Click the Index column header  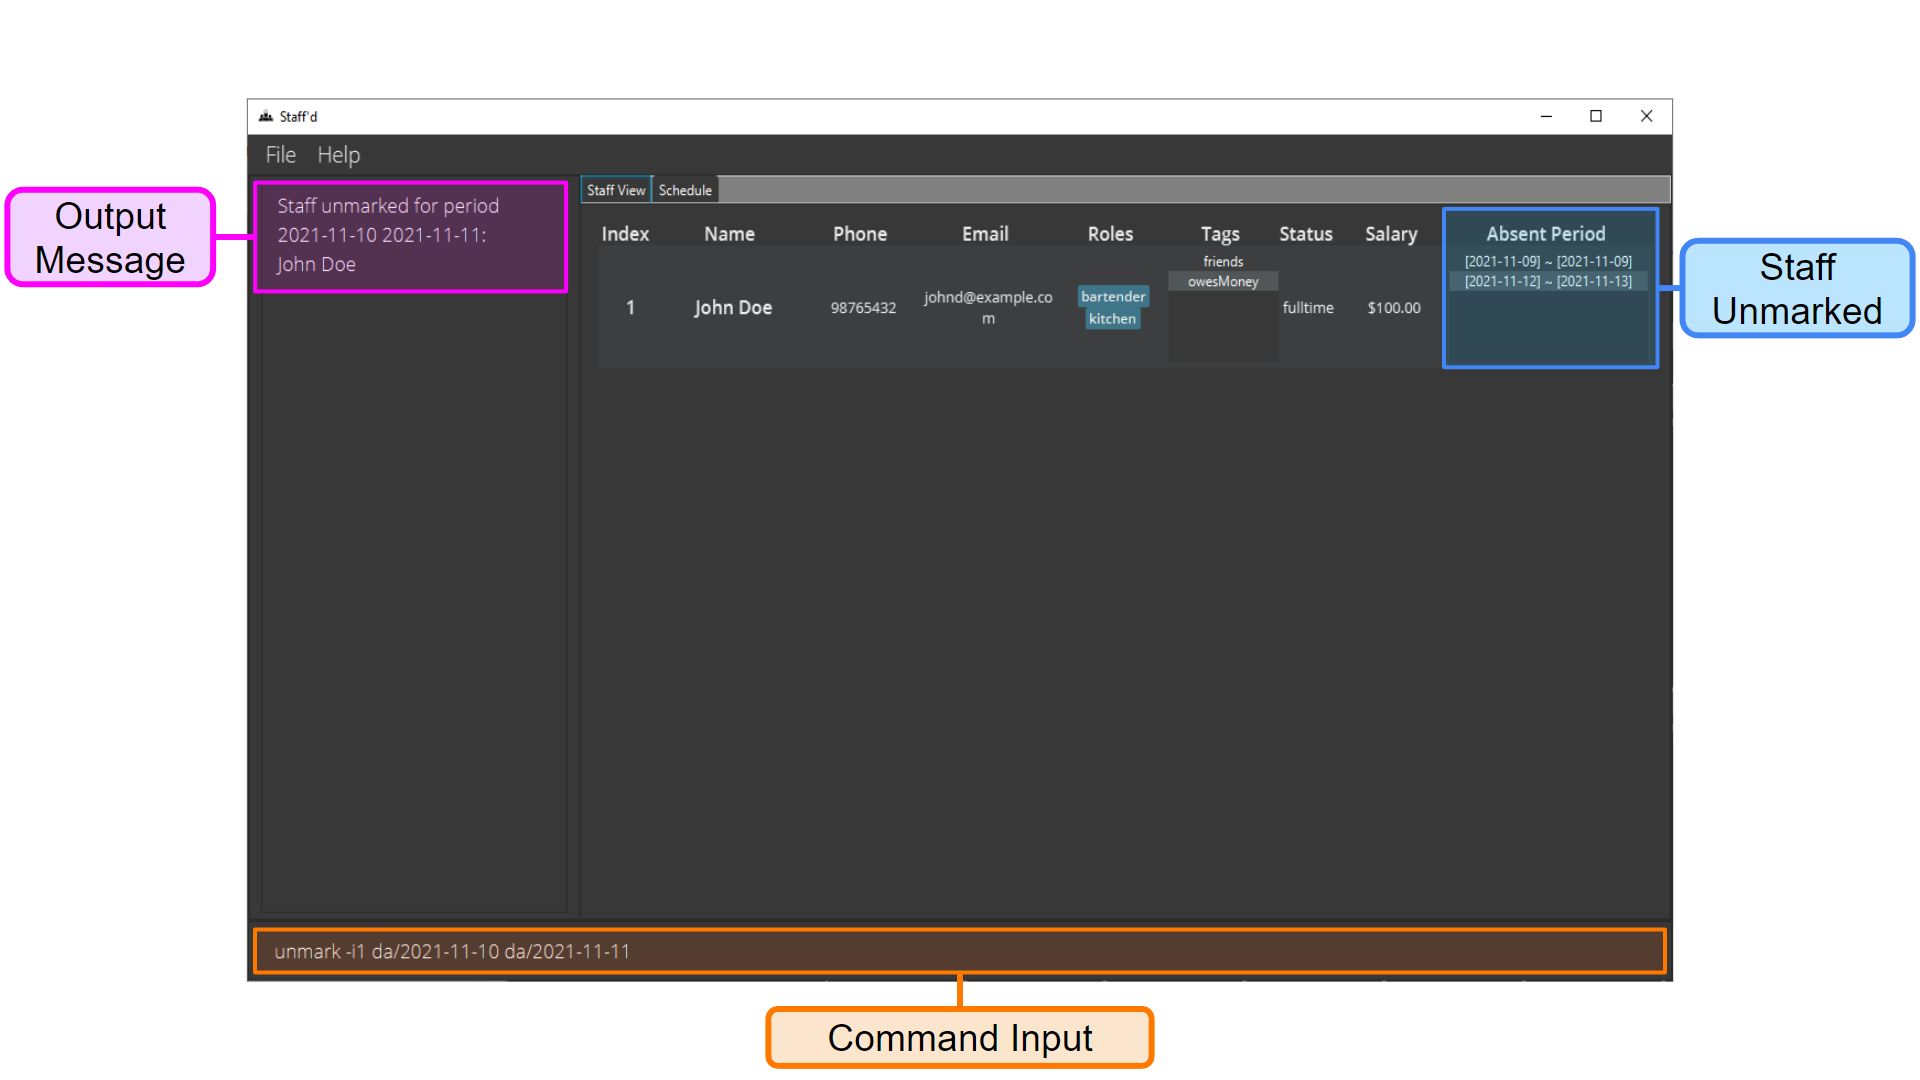(625, 234)
